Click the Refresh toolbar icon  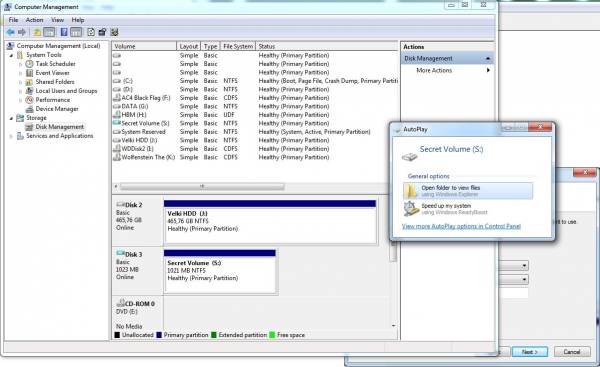(91, 32)
